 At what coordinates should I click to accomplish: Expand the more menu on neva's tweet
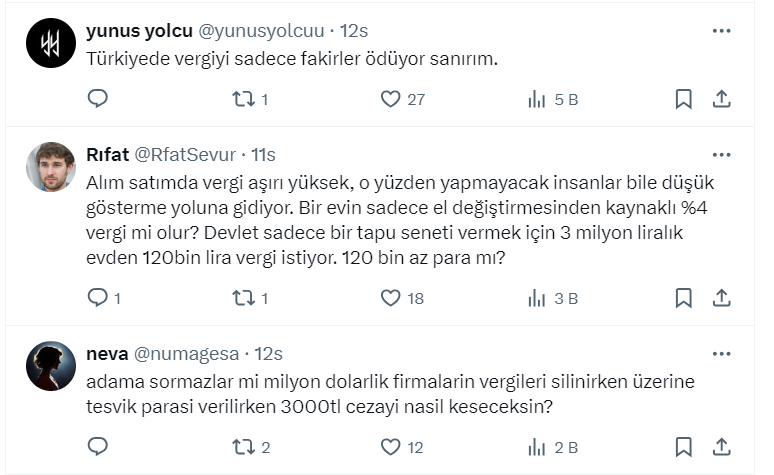pyautogui.click(x=721, y=354)
